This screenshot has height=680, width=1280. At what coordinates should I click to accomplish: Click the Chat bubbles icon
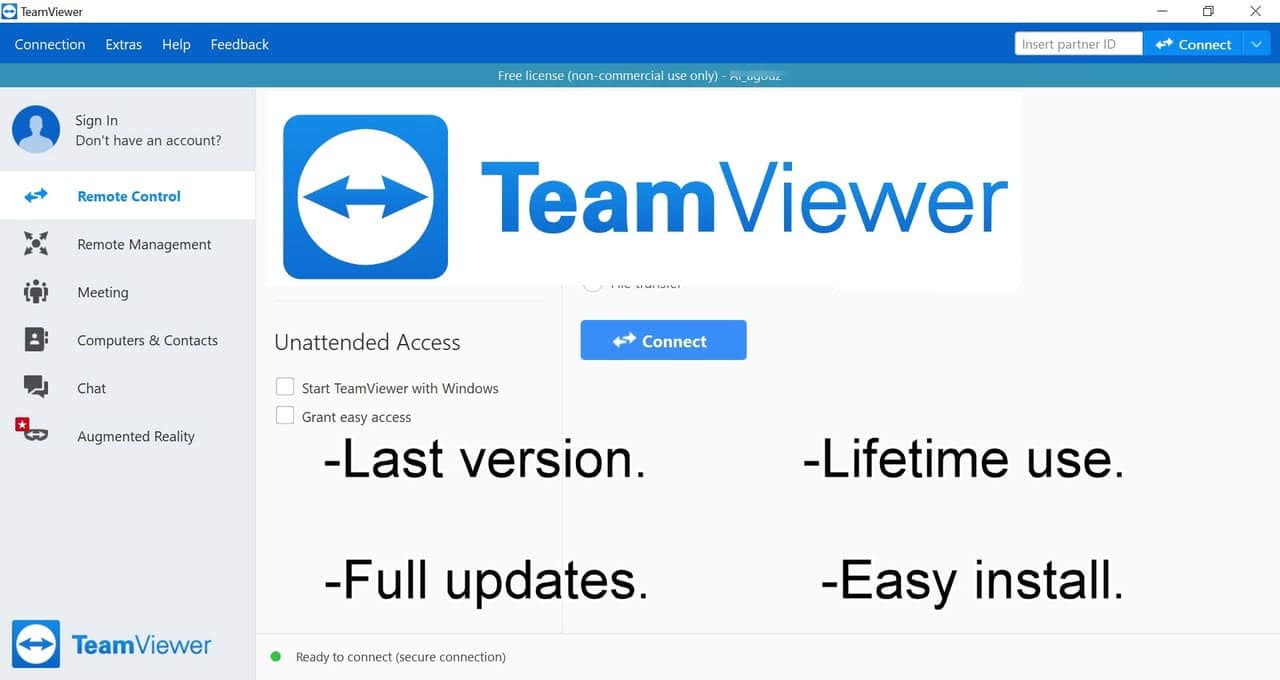point(36,387)
